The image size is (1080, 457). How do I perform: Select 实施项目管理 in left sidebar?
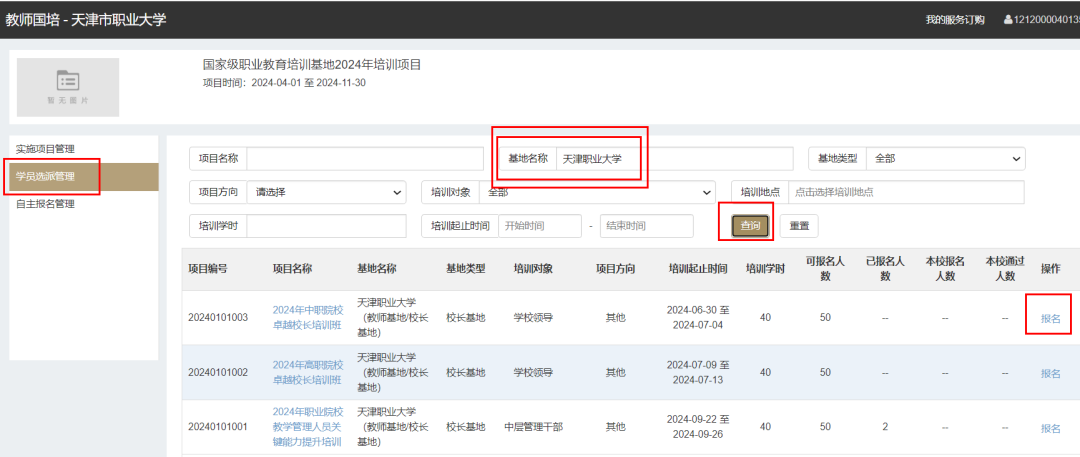coord(46,149)
